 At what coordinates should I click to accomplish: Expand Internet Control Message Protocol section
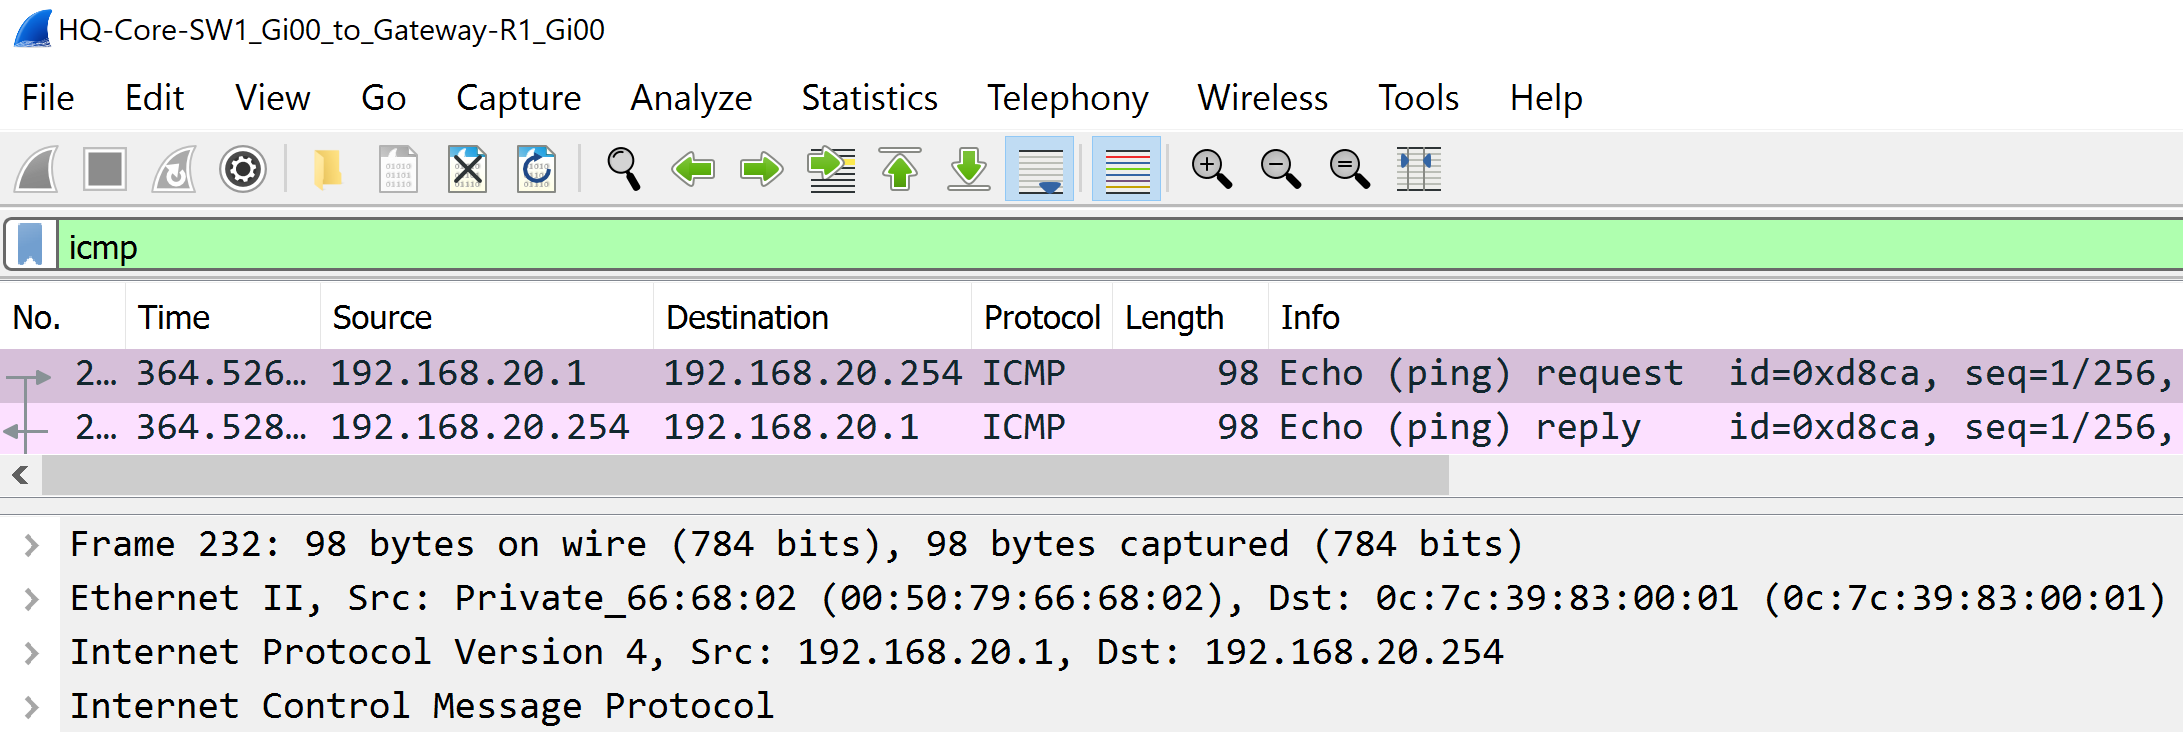pyautogui.click(x=31, y=707)
